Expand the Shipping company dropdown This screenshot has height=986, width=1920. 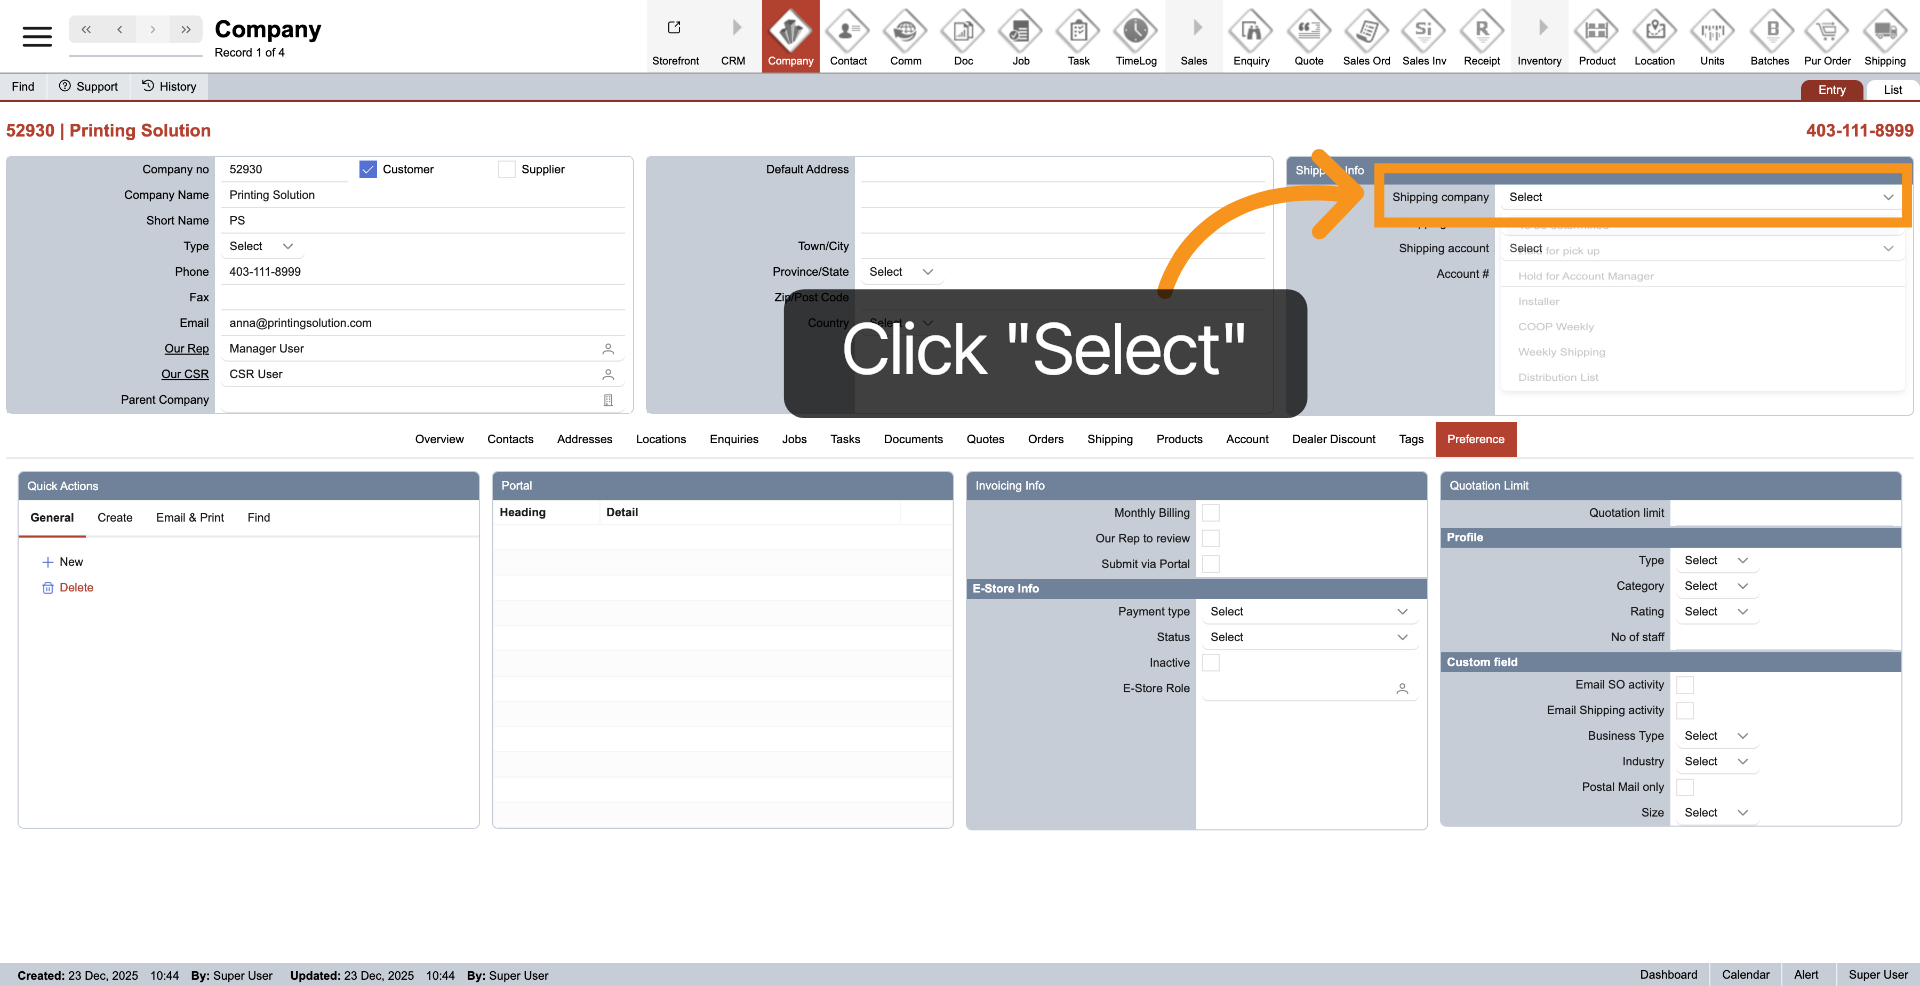pos(1700,198)
